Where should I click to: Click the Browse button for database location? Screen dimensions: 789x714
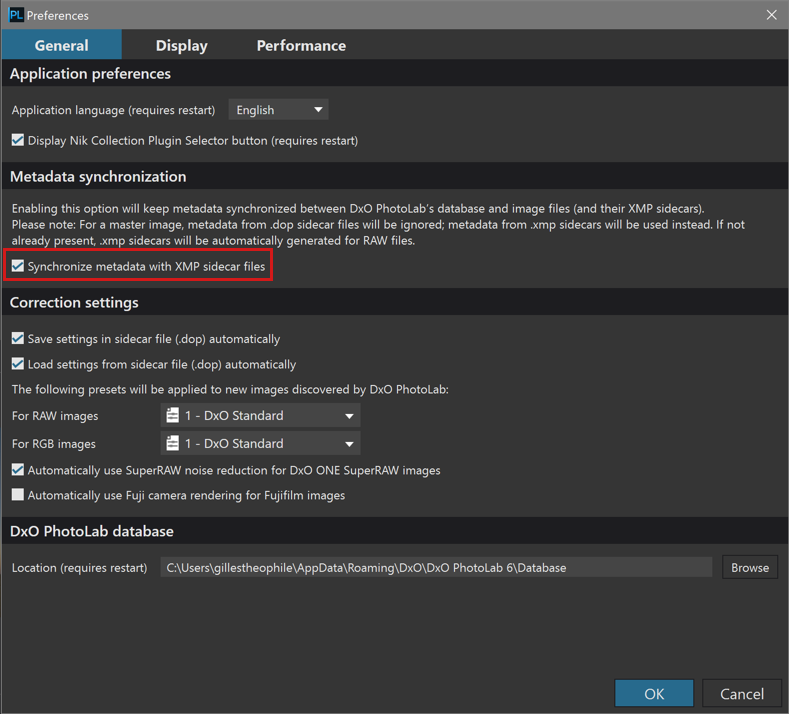click(x=750, y=568)
